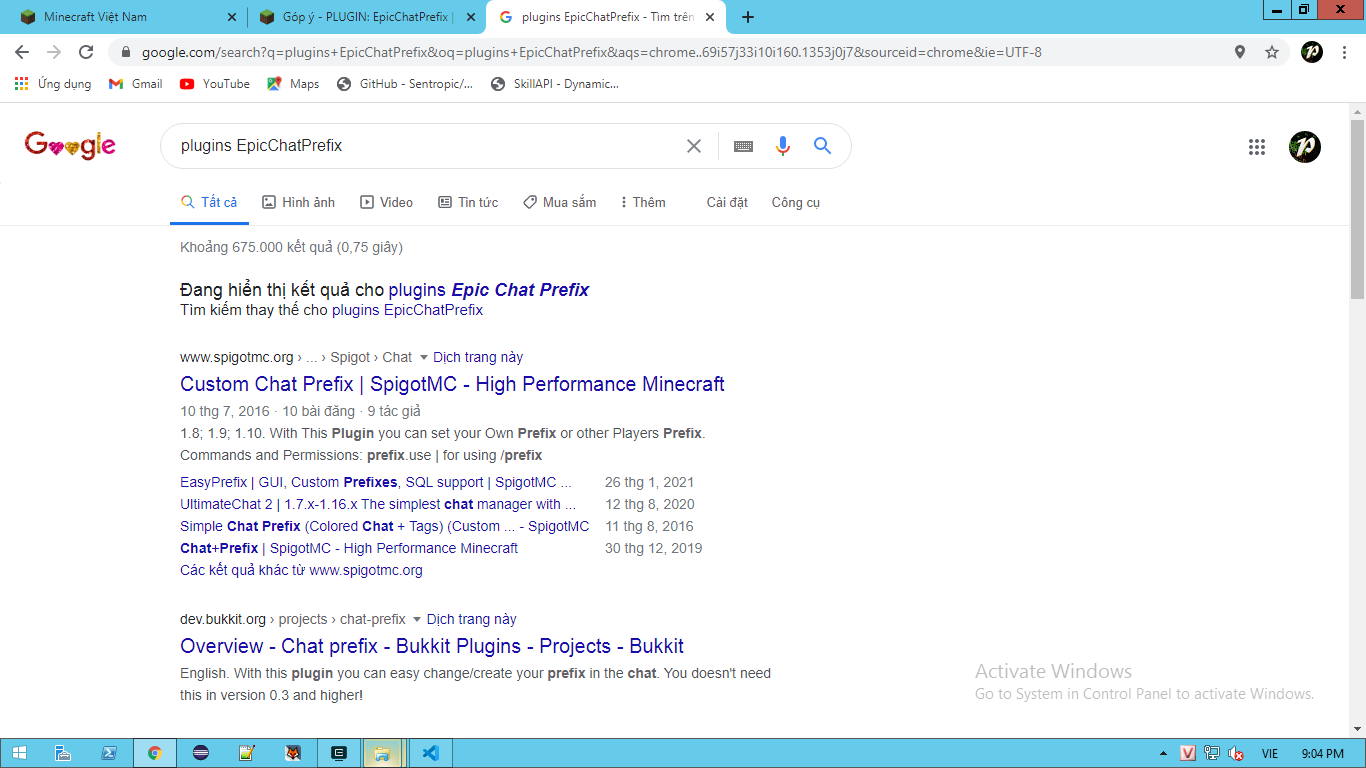Start voice search with the microphone icon
The height and width of the screenshot is (768, 1366).
click(x=783, y=146)
